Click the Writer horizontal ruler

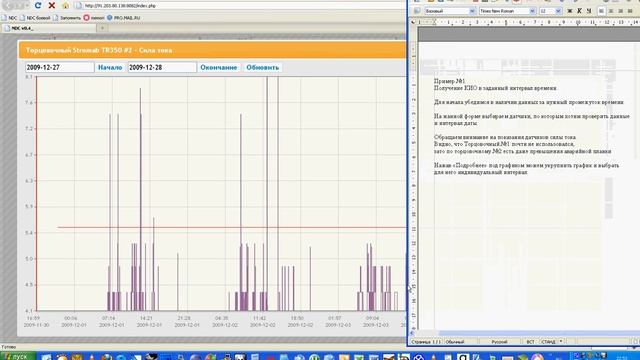529,22
